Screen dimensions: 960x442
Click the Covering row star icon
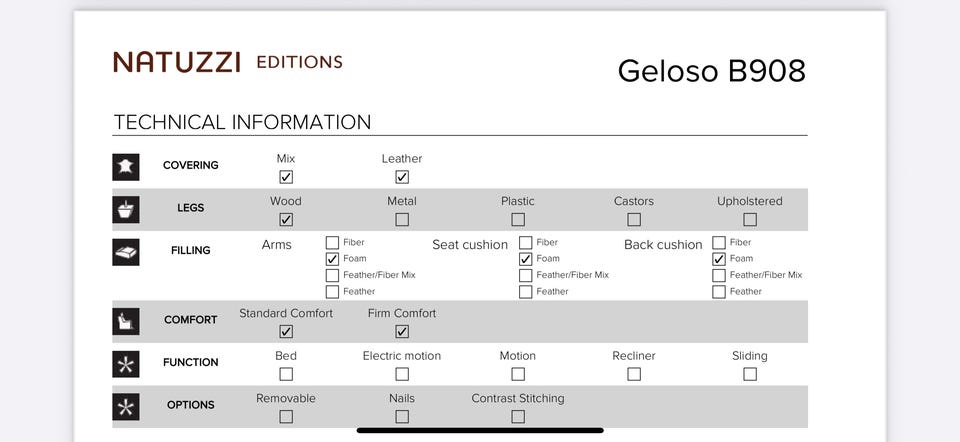(x=126, y=166)
